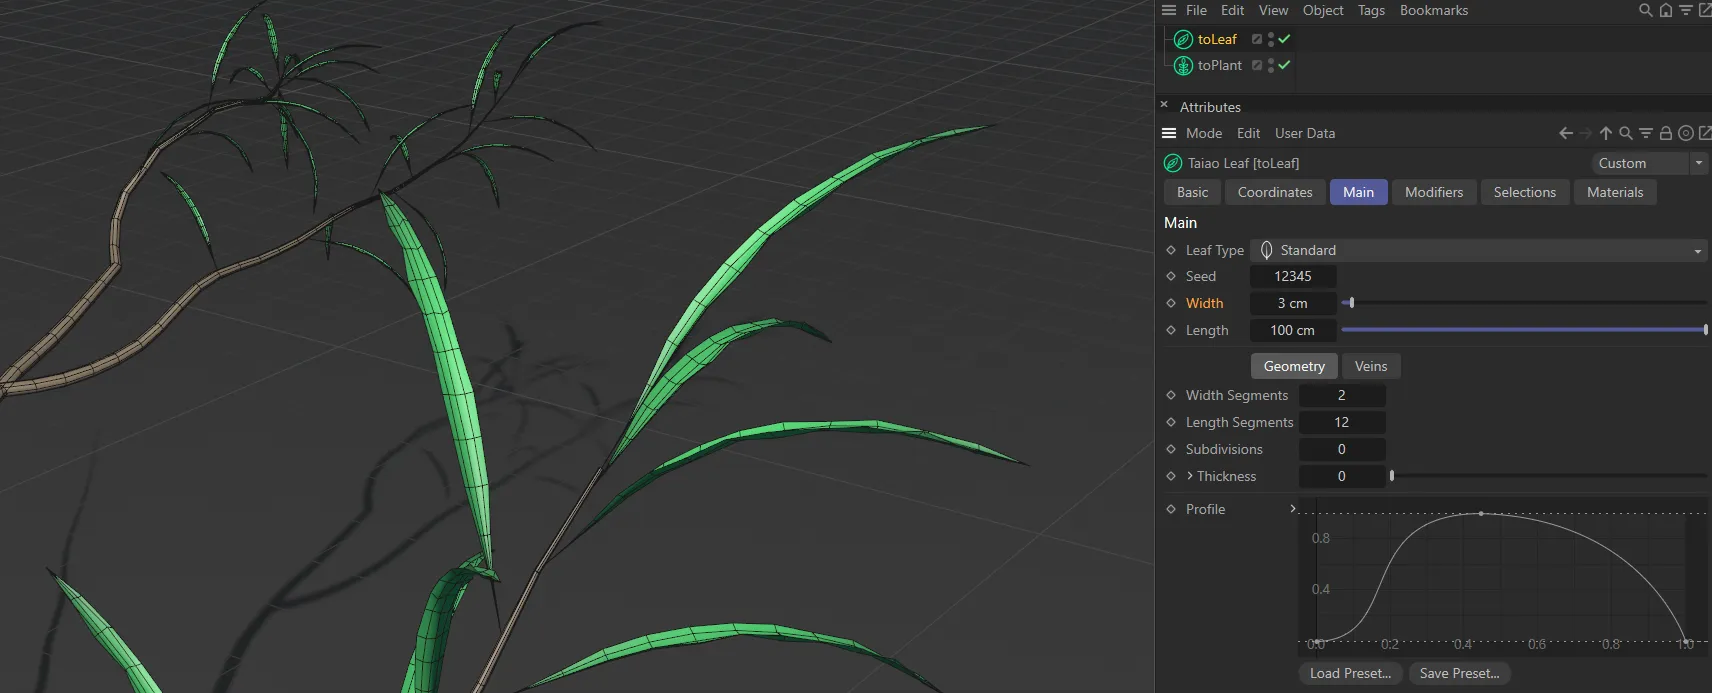Open the Attributes Edit menu
The height and width of the screenshot is (693, 1712).
[1248, 133]
